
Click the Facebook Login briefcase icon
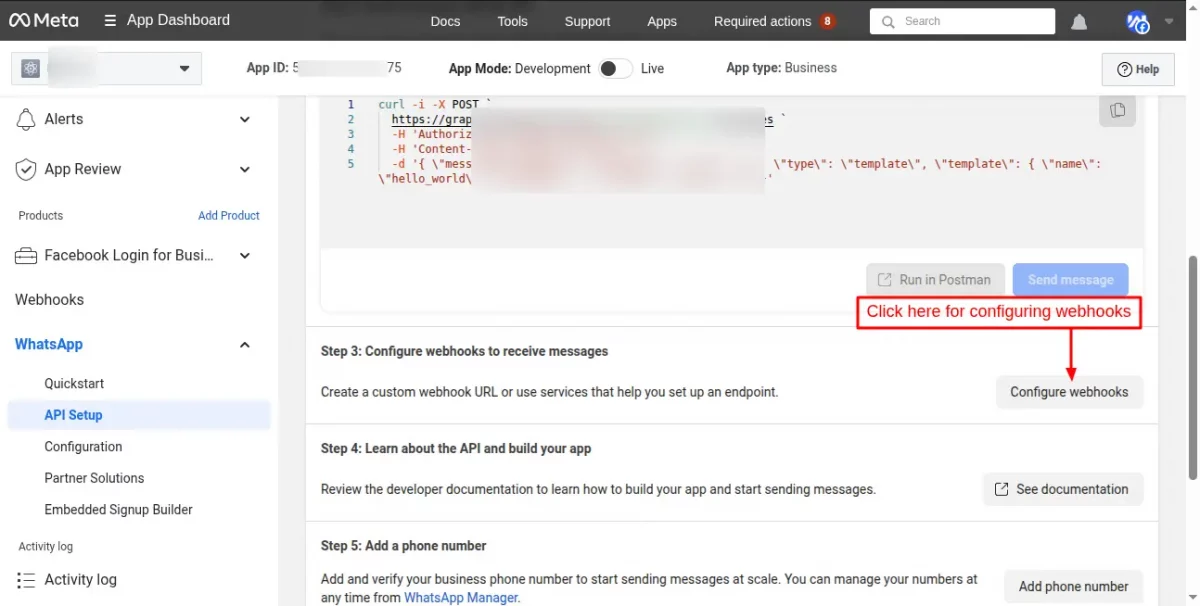click(x=26, y=255)
